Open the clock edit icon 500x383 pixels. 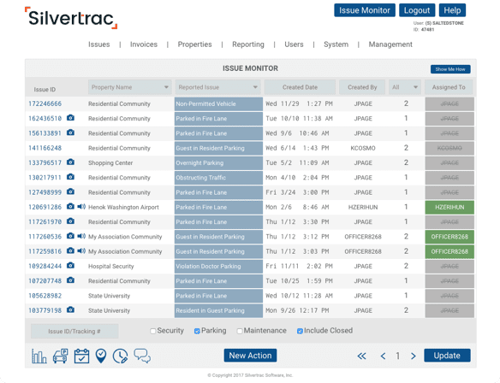[120, 356]
